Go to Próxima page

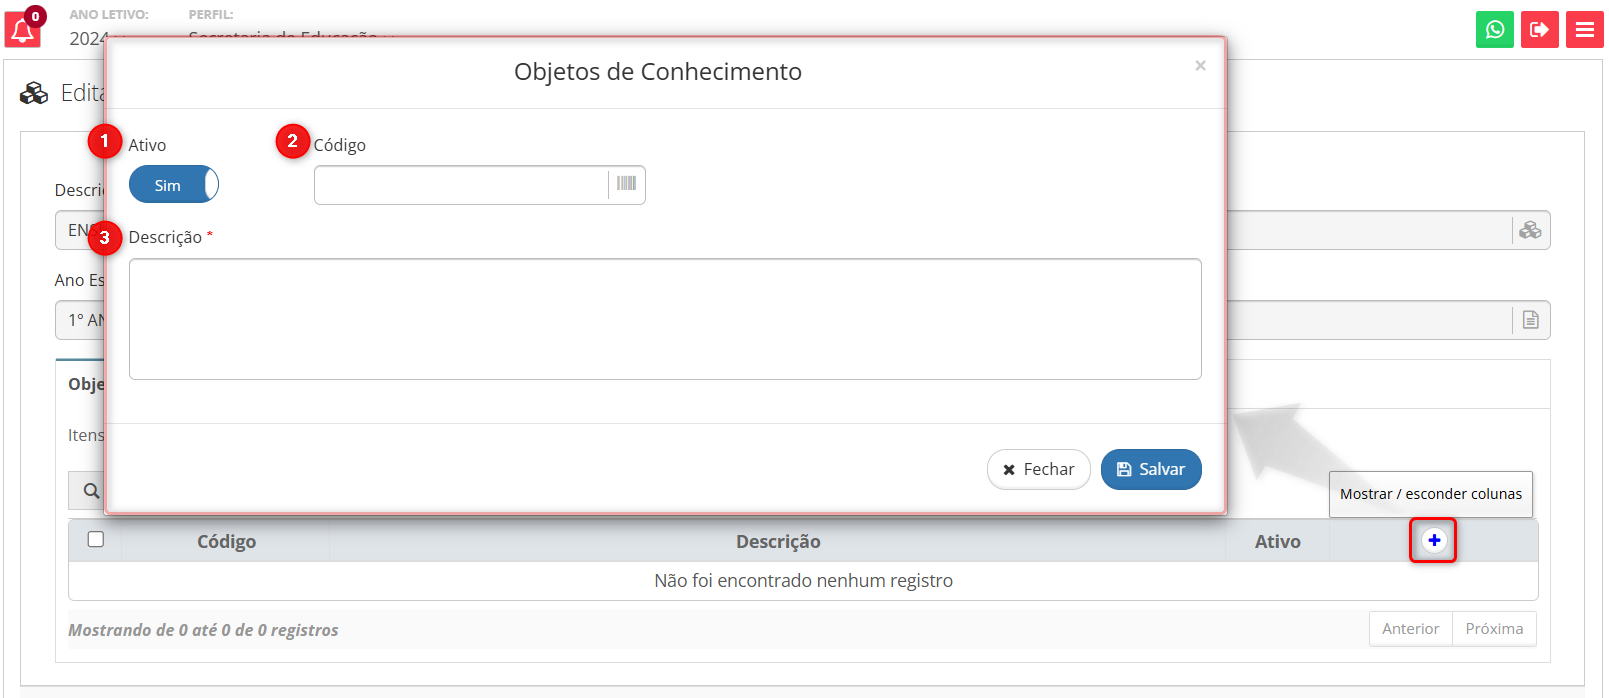point(1494,629)
